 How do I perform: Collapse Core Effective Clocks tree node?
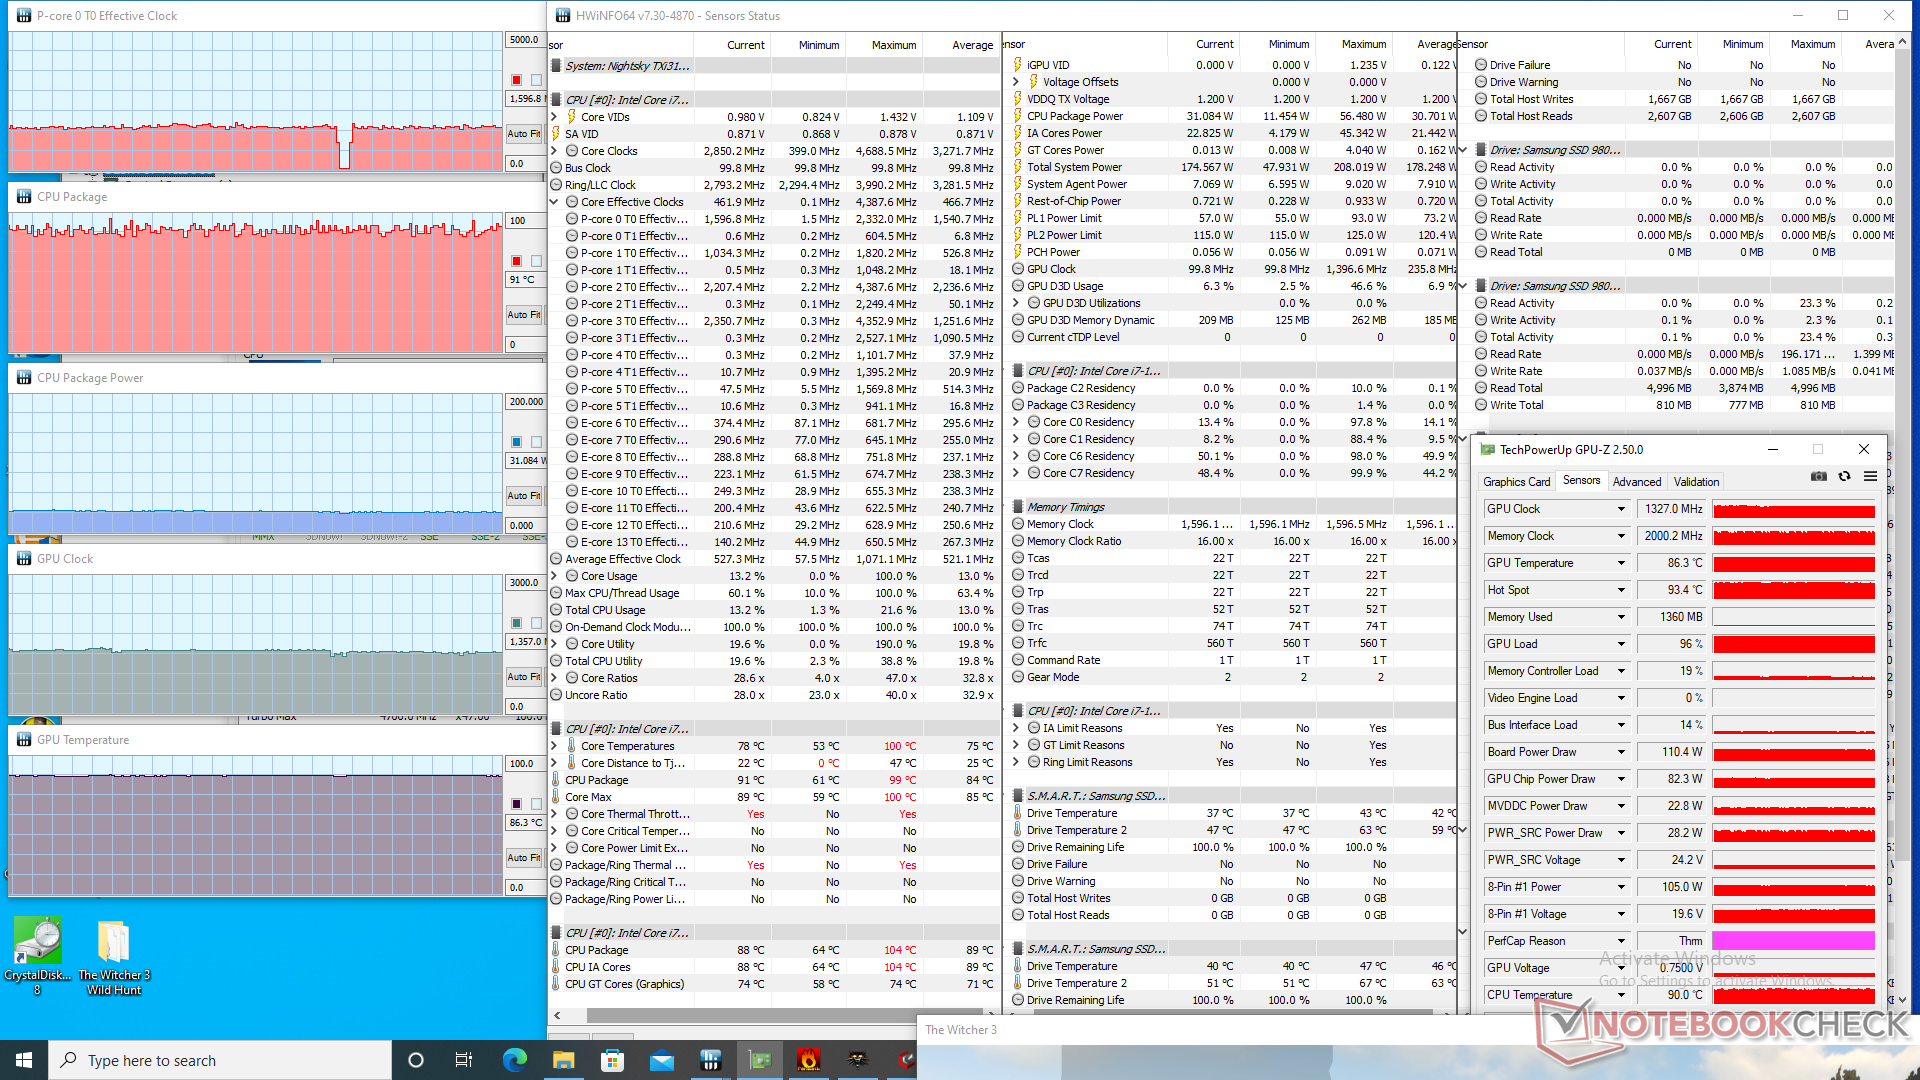(554, 202)
